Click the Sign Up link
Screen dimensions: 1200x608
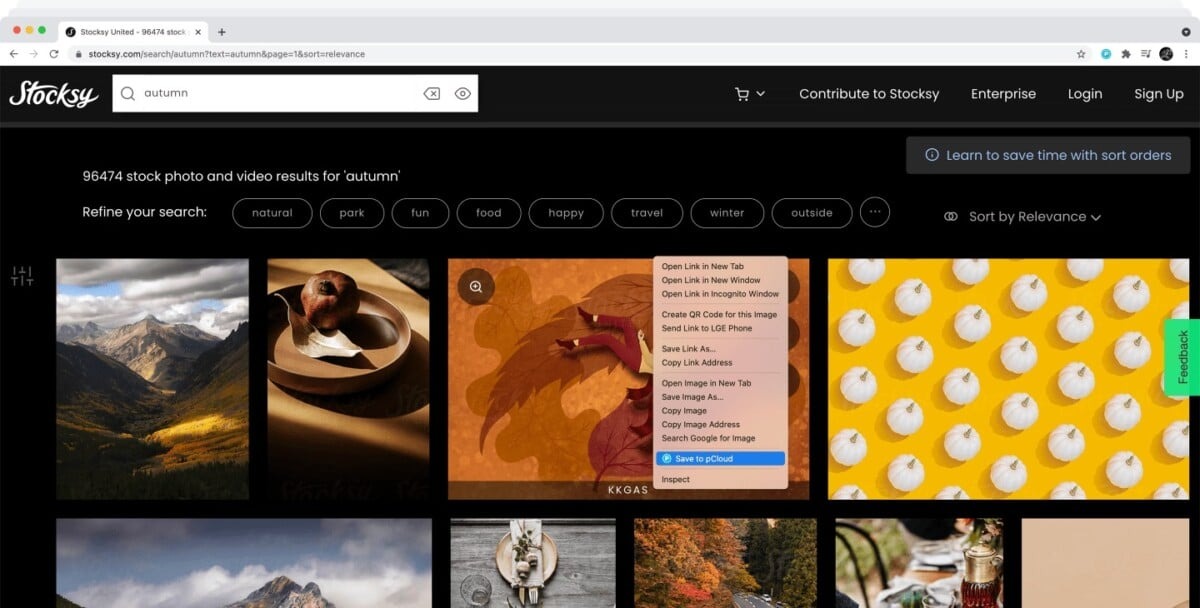1159,94
